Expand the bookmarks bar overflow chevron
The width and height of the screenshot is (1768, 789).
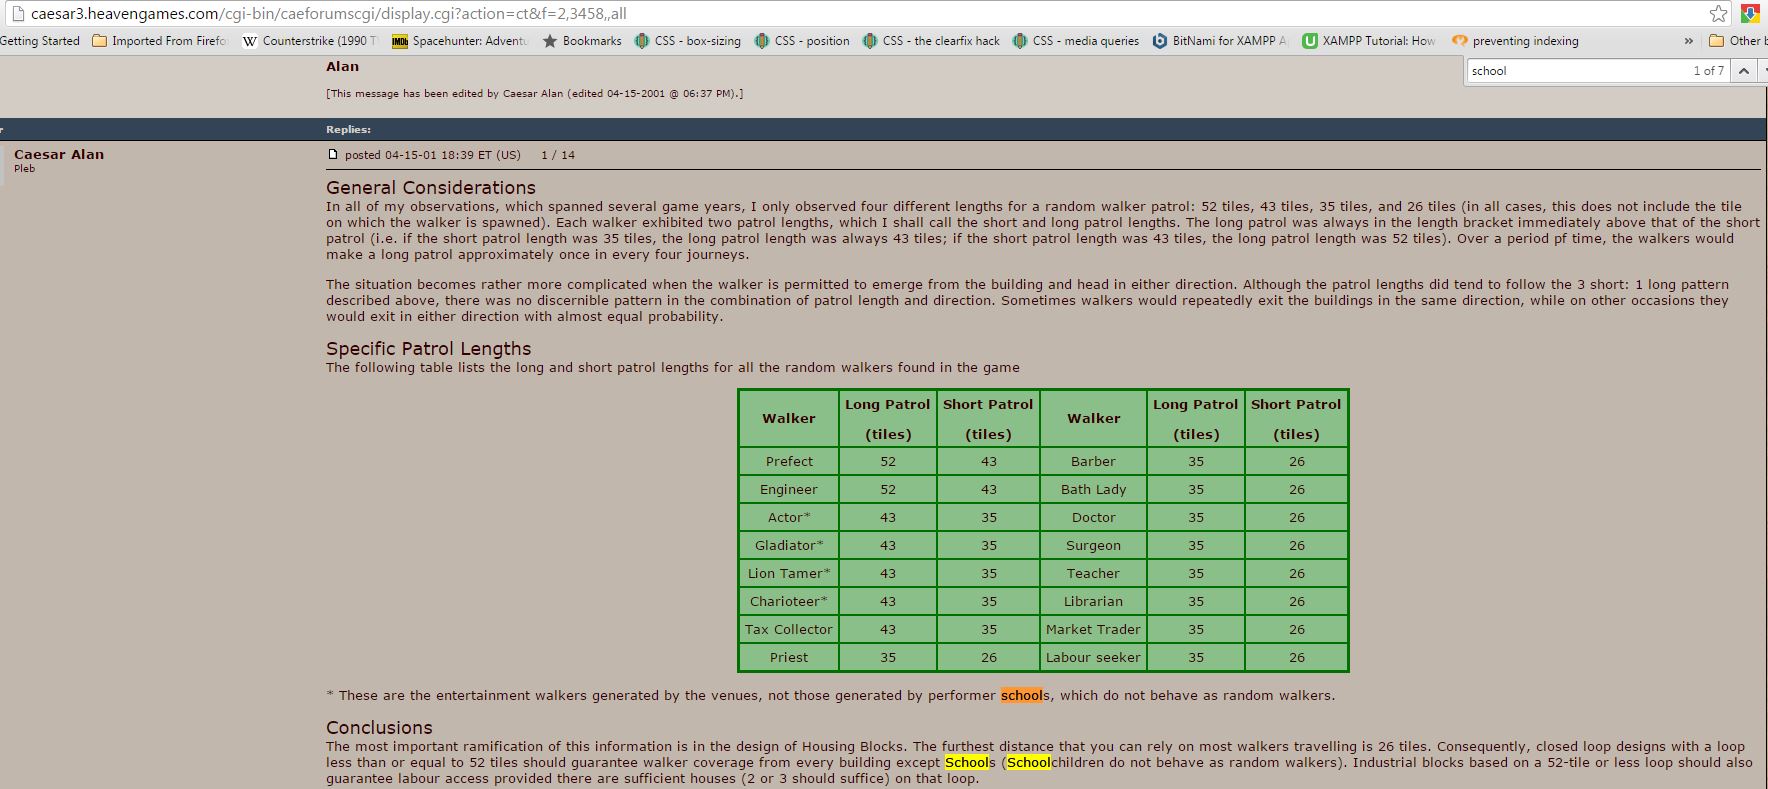click(x=1688, y=41)
